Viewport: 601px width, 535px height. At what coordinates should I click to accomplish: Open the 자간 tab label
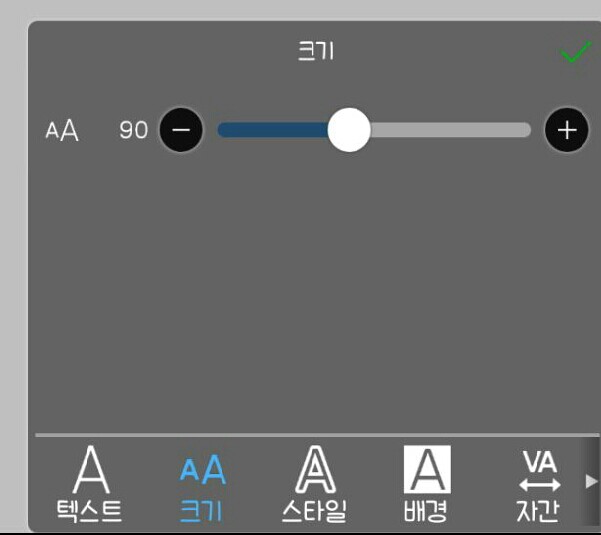tap(538, 512)
